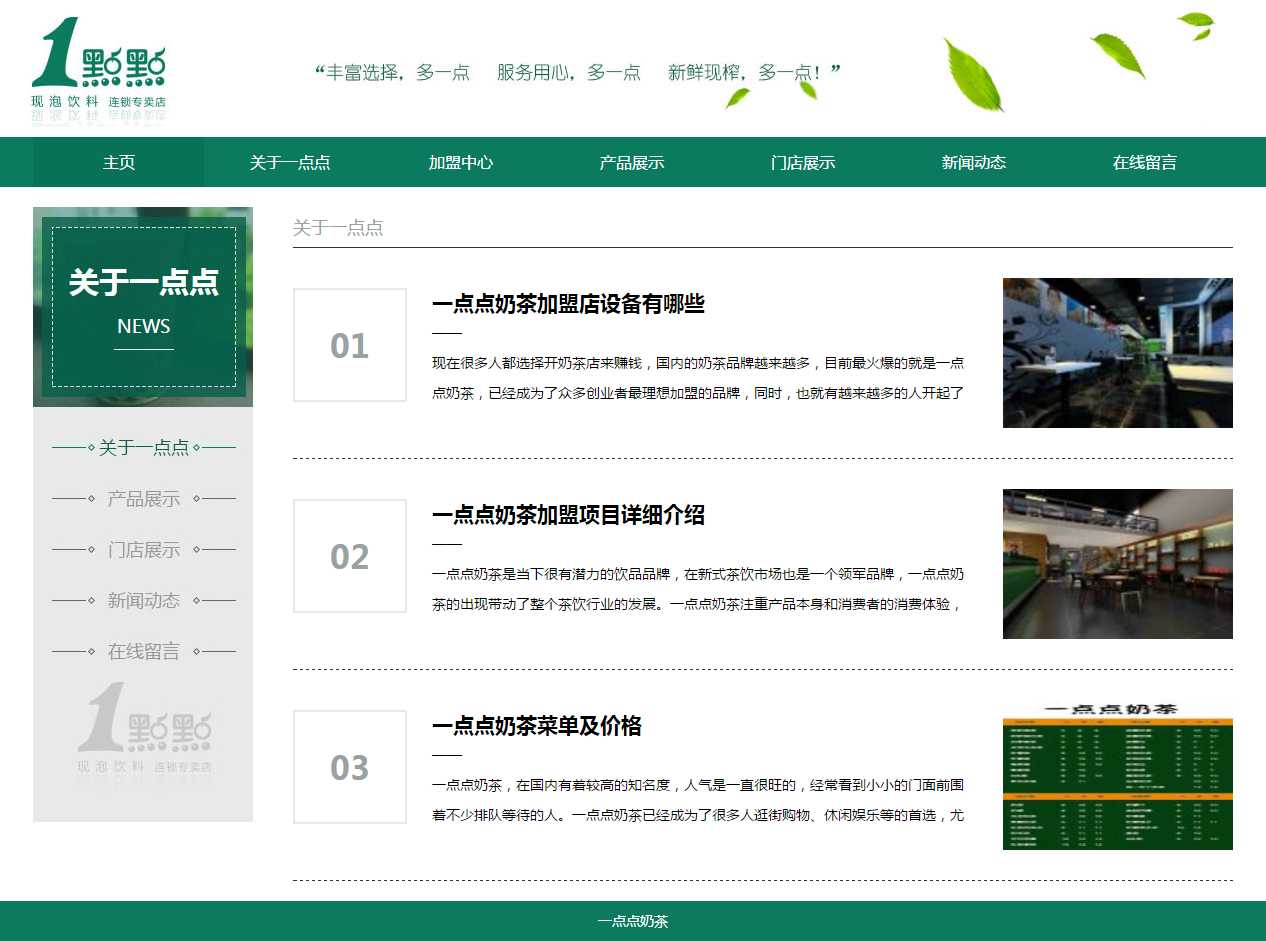Open 加盟中心 in the navigation bar
1266x941 pixels.
pos(461,162)
